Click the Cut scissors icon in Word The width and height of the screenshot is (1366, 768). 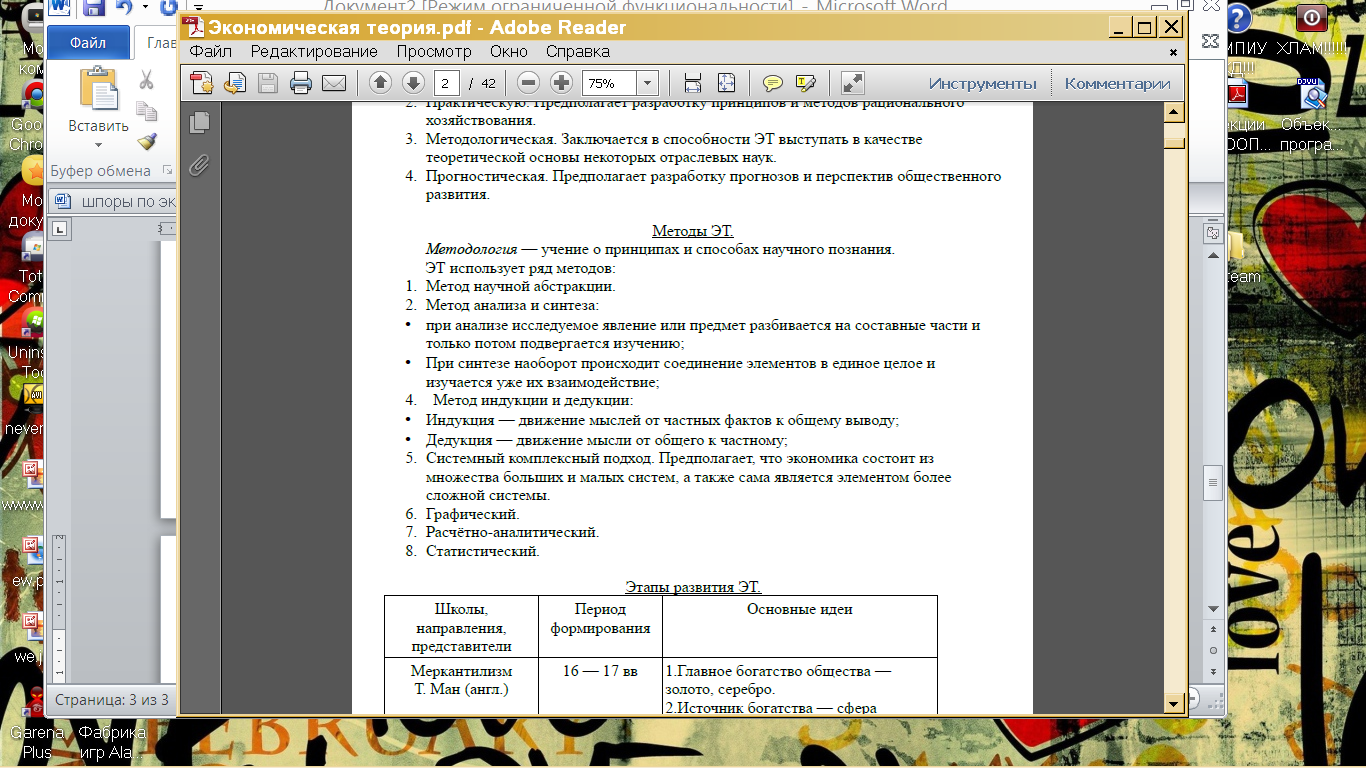coord(146,80)
